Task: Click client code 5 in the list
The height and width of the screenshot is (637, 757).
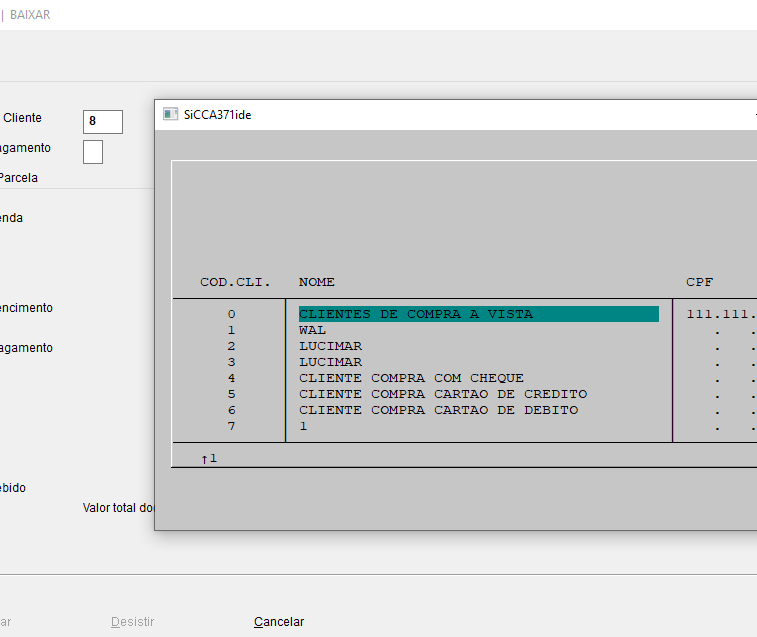Action: [x=232, y=394]
